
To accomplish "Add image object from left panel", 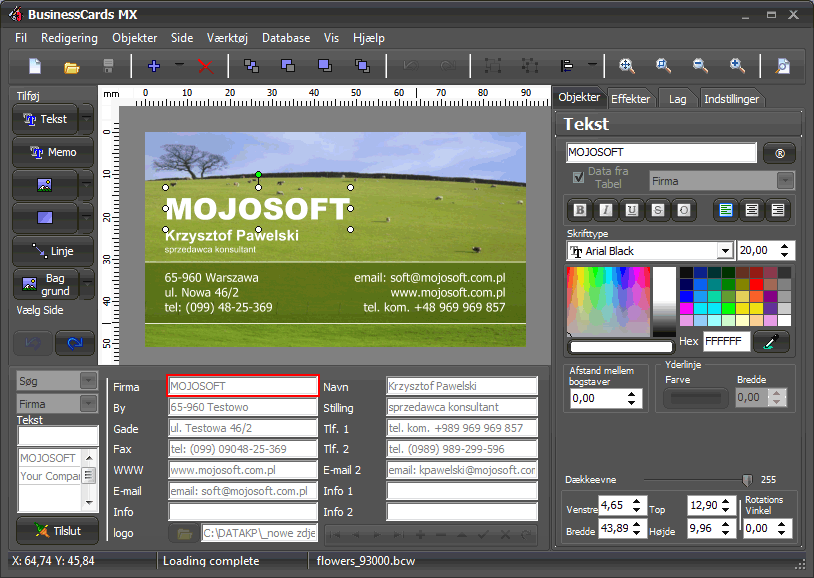I will pyautogui.click(x=45, y=185).
